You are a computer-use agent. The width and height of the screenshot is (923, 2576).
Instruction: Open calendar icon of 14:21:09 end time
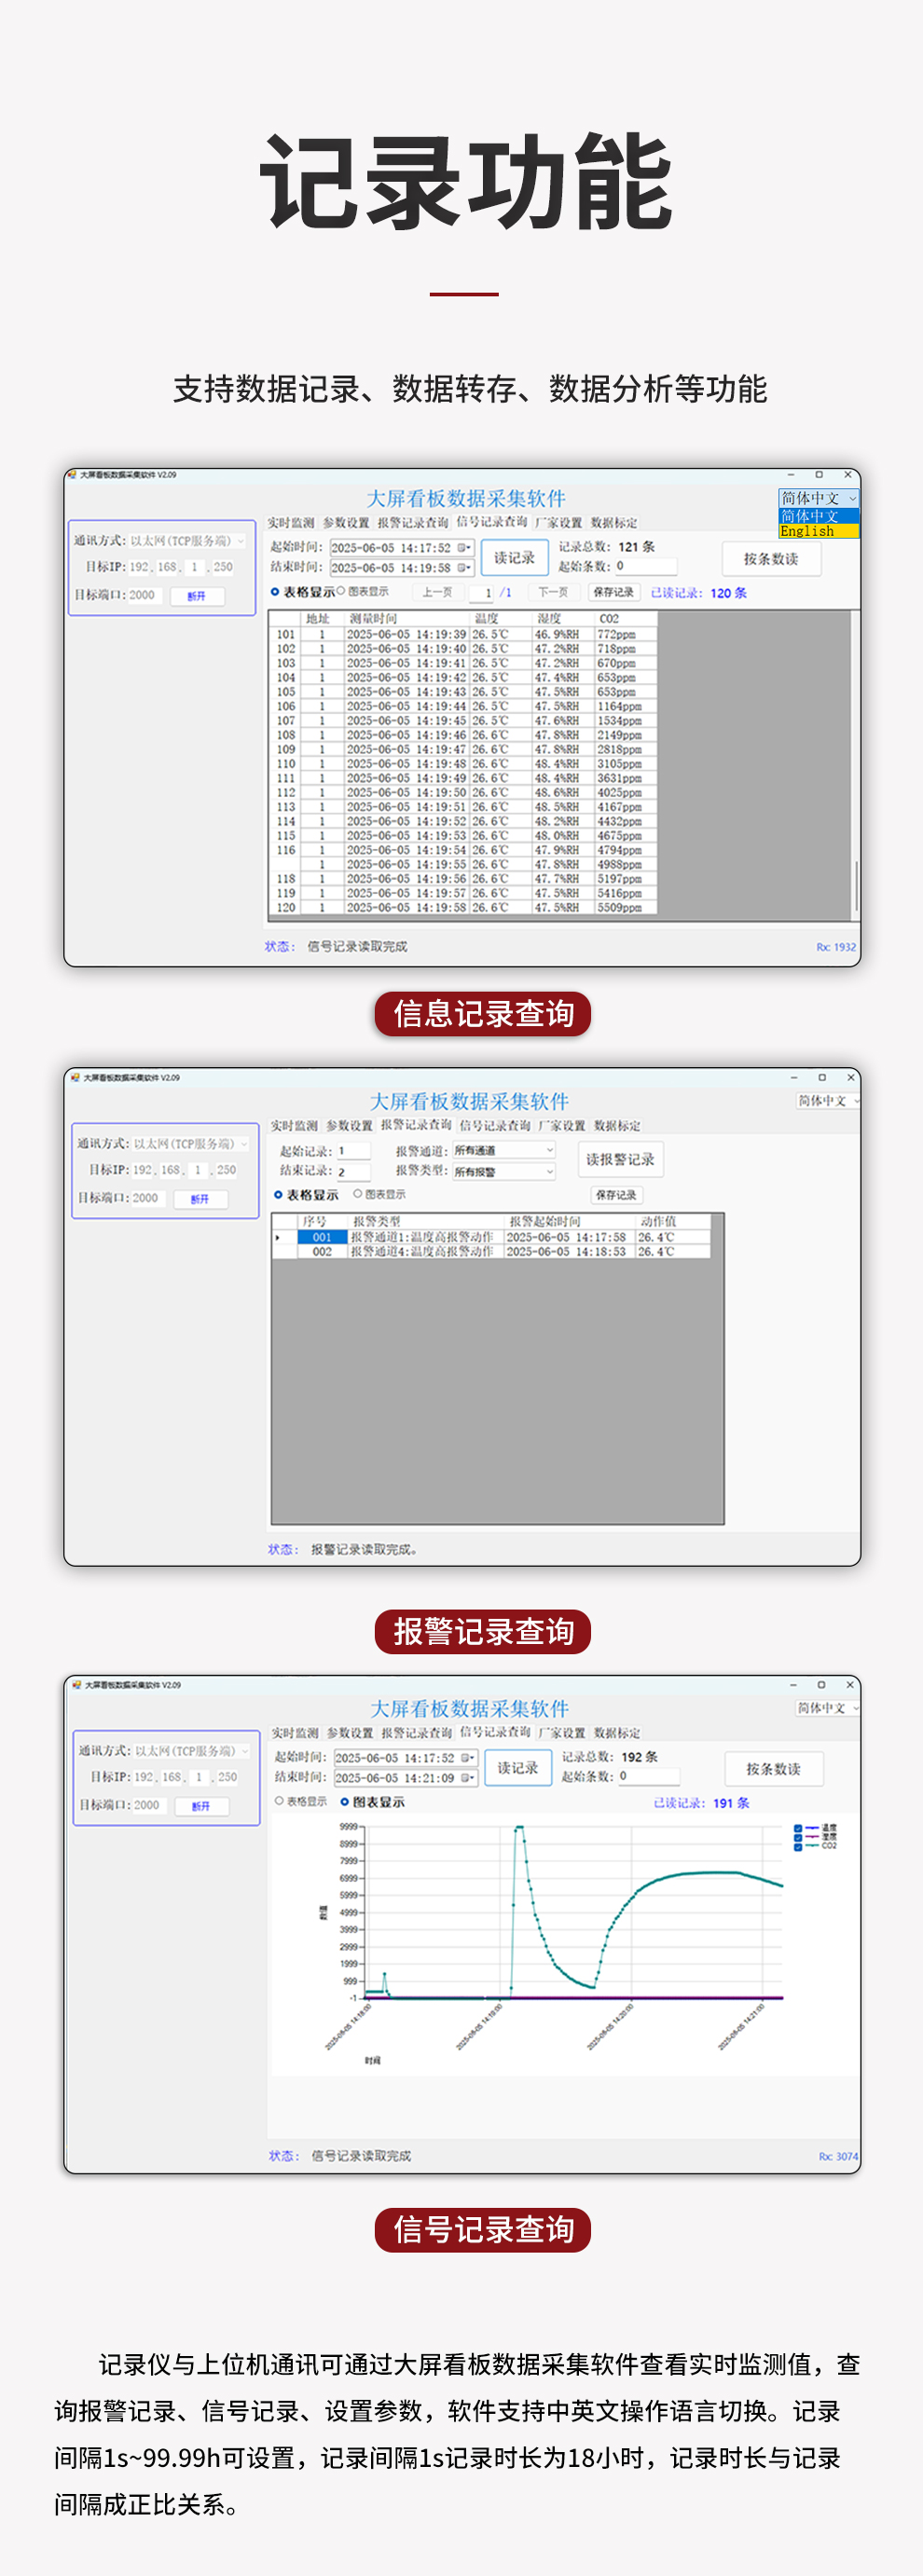coord(467,1777)
